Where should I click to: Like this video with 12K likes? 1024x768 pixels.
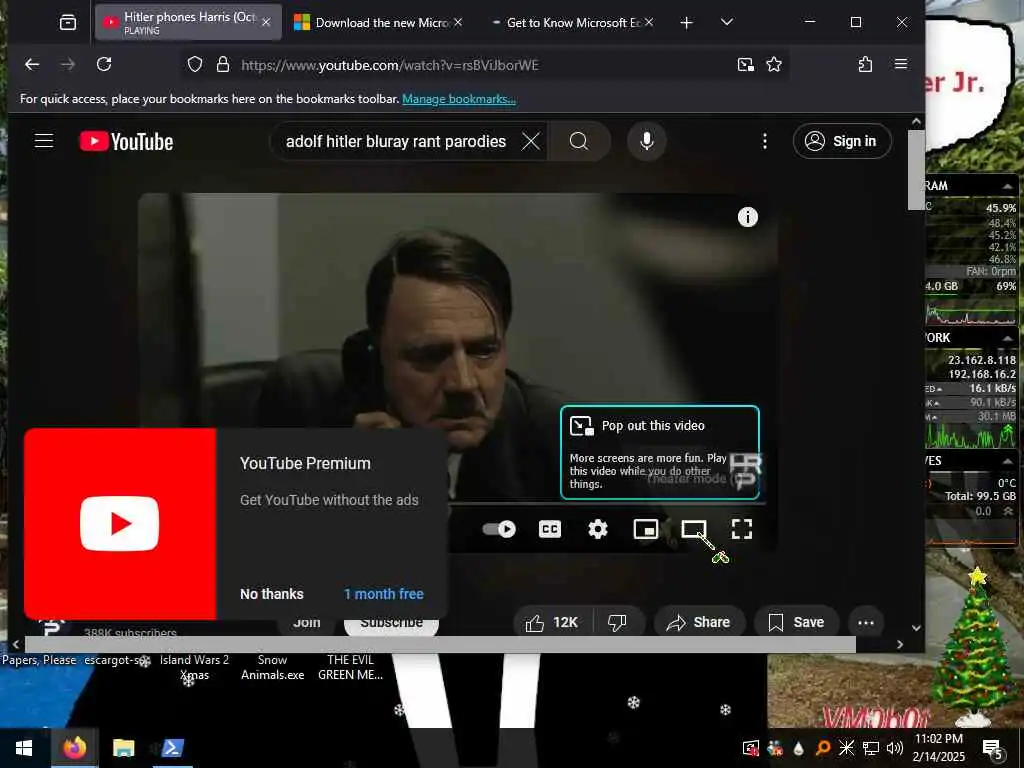552,622
